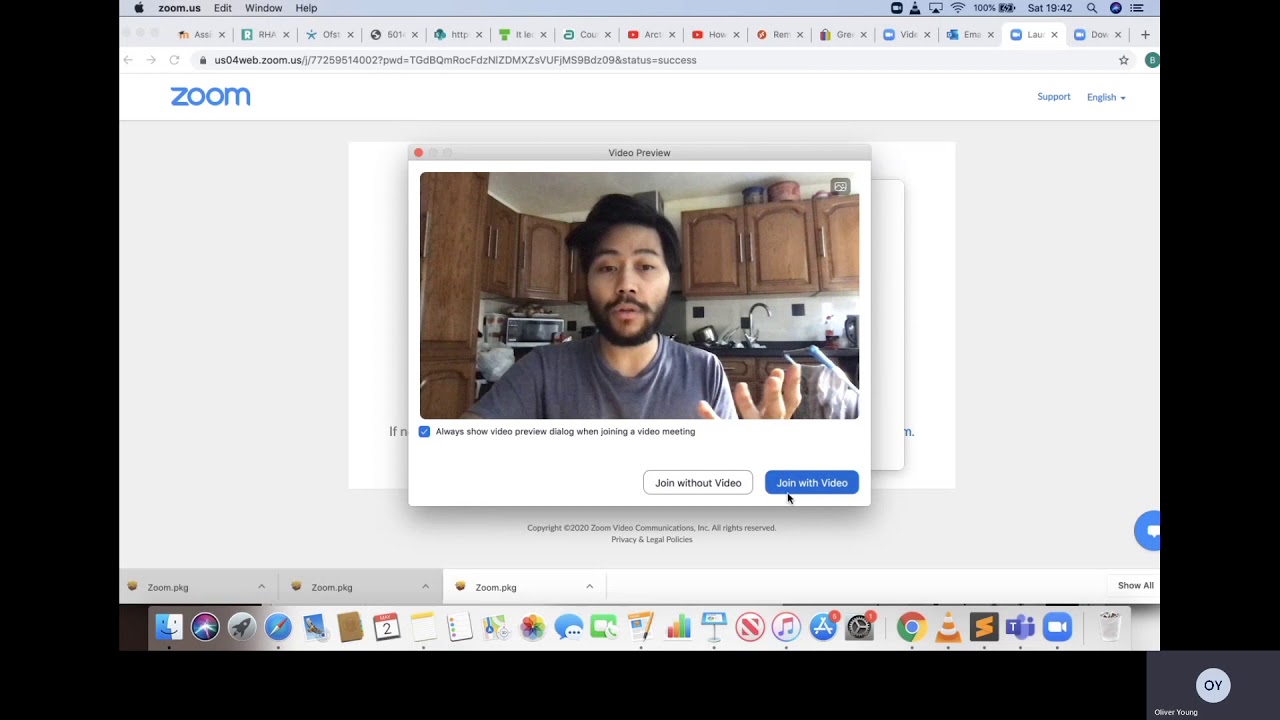The height and width of the screenshot is (720, 1280).
Task: Click Wi-Fi icon in menu bar
Action: tap(958, 8)
